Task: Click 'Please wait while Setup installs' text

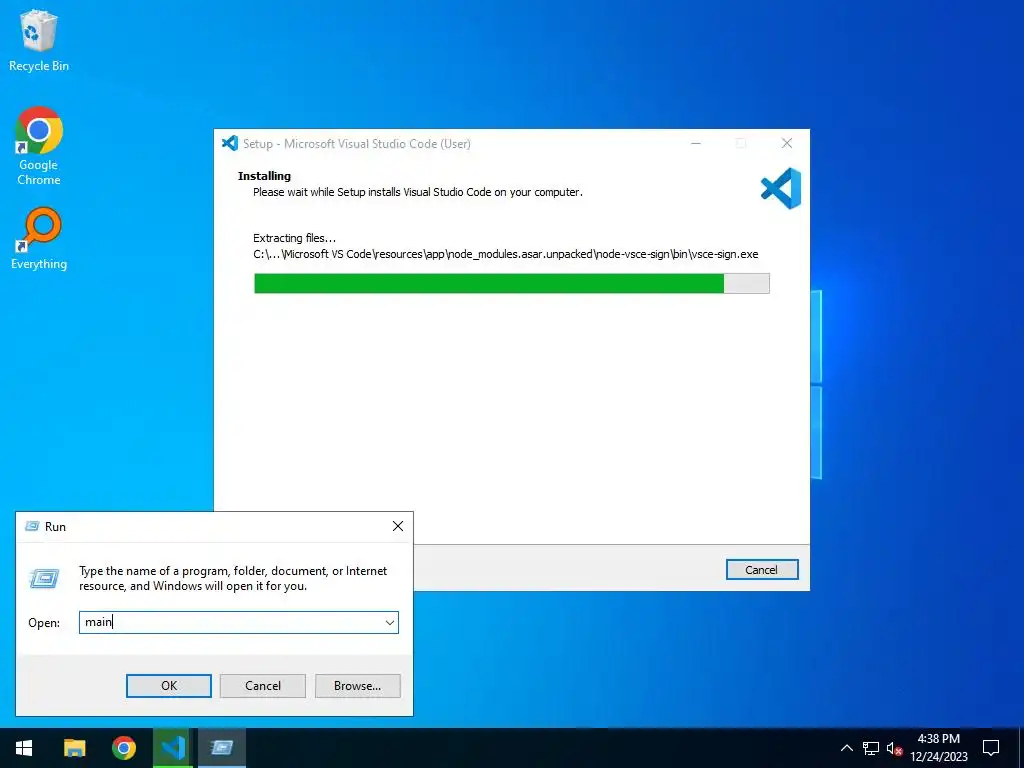Action: click(x=418, y=192)
